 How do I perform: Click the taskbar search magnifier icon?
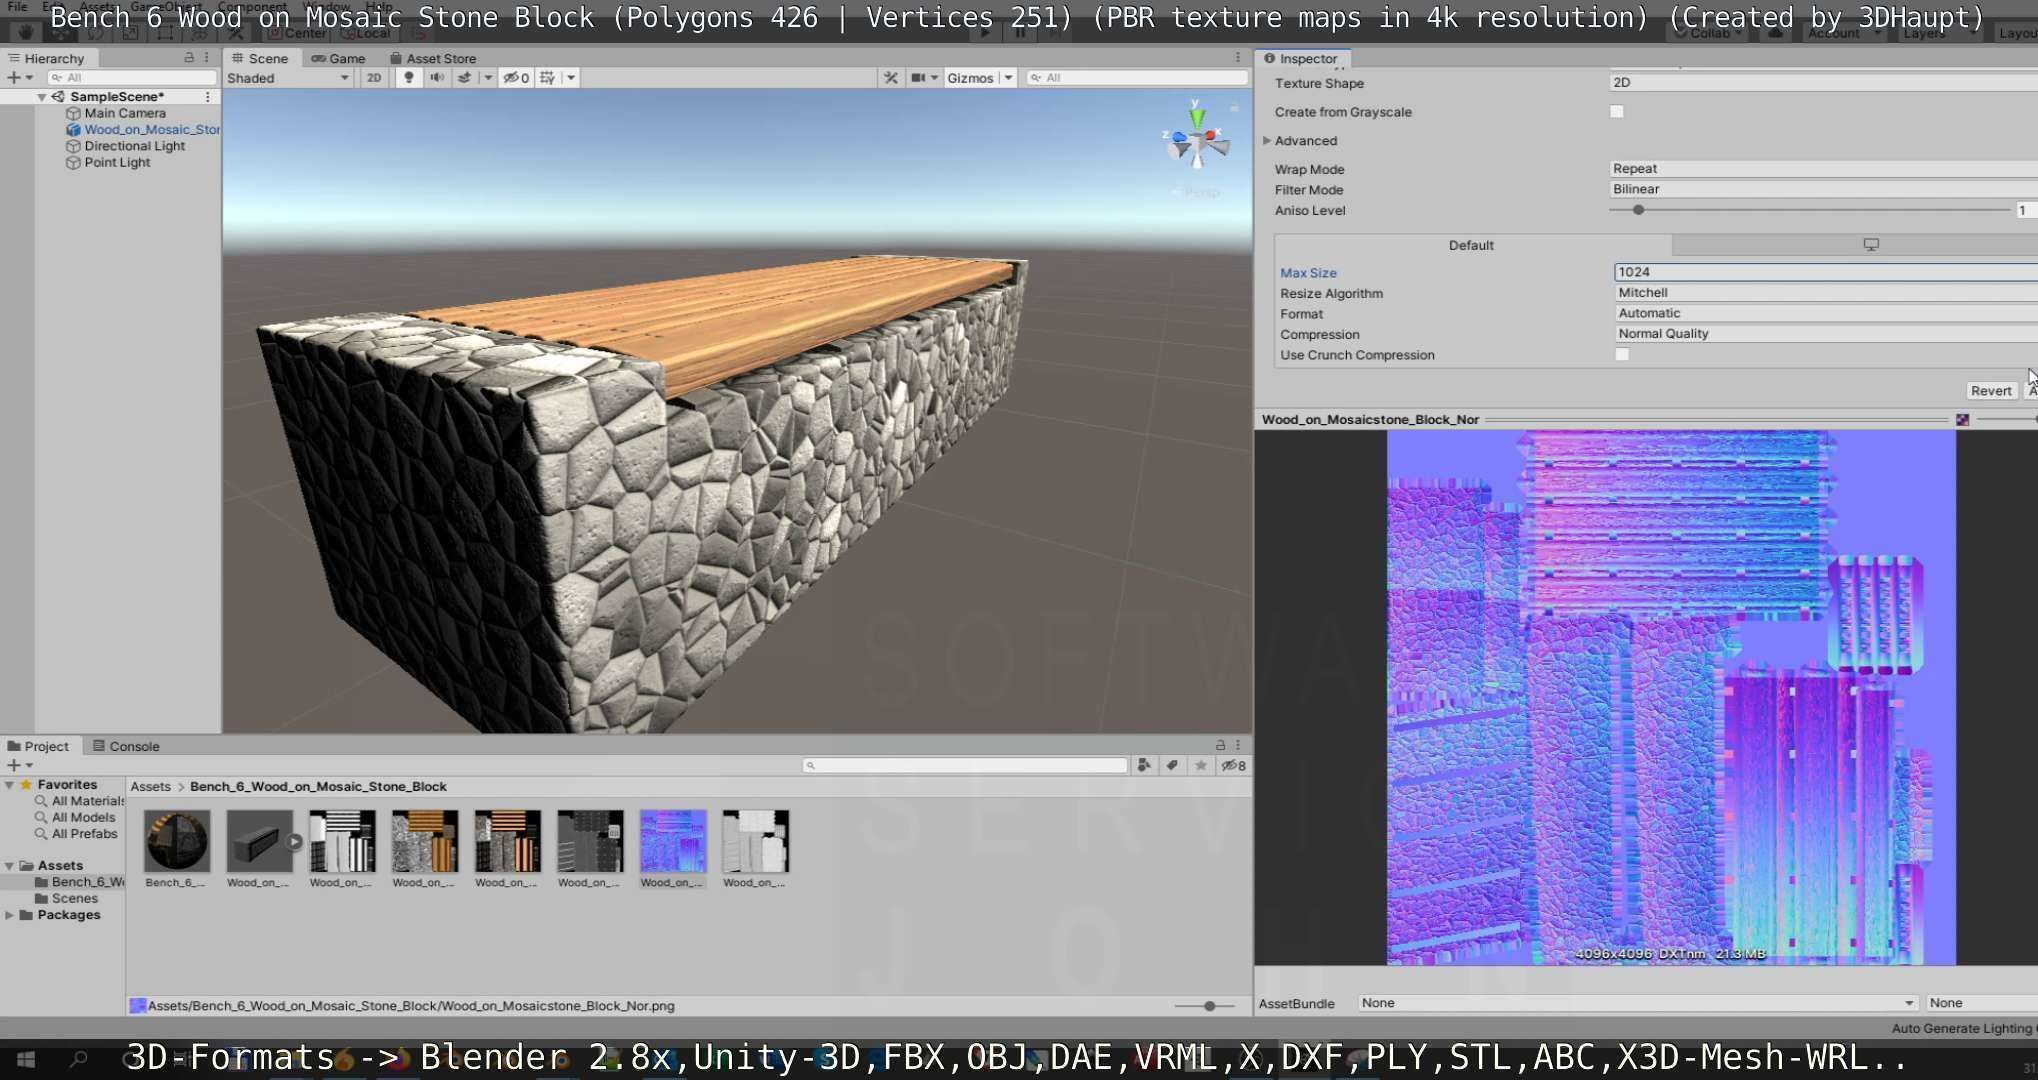click(78, 1059)
